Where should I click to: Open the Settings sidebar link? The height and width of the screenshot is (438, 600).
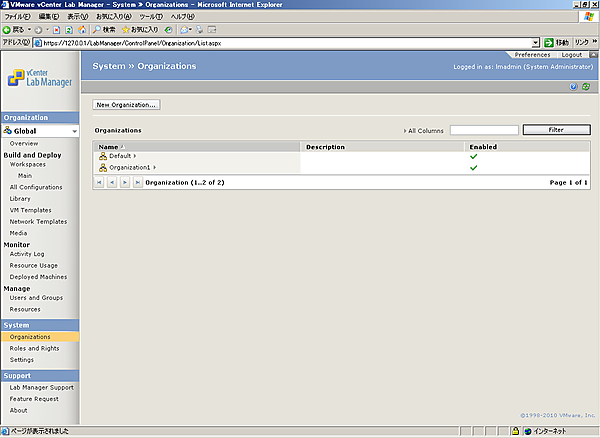click(x=22, y=360)
